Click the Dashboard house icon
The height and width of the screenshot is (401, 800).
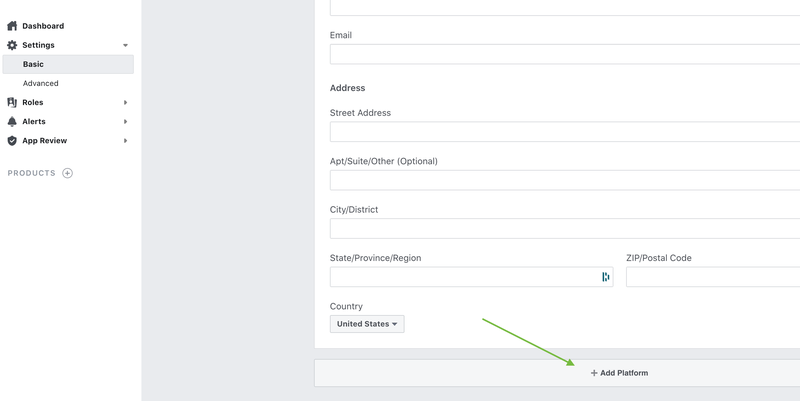tap(12, 26)
